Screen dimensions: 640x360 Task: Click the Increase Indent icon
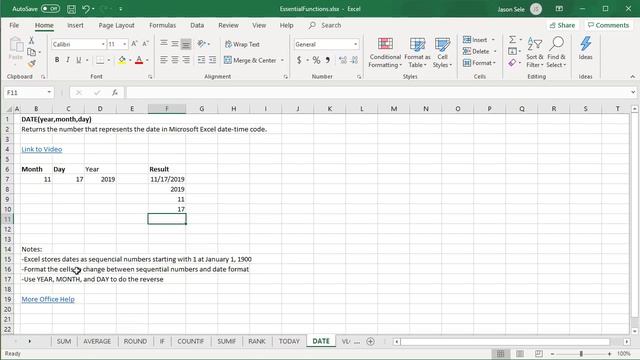[x=212, y=60]
